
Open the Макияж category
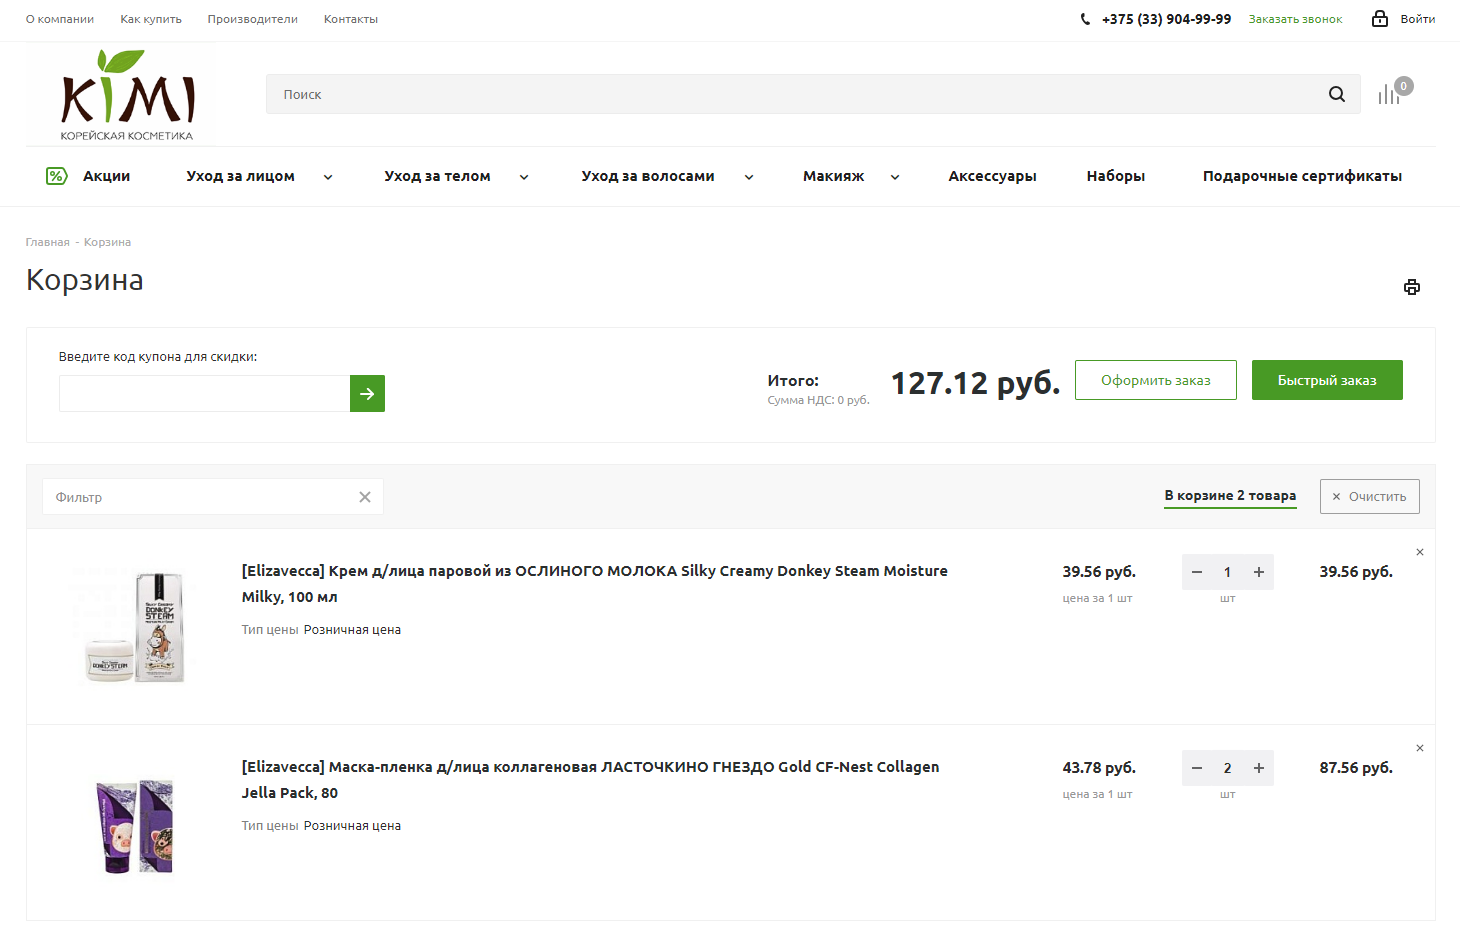pos(833,176)
